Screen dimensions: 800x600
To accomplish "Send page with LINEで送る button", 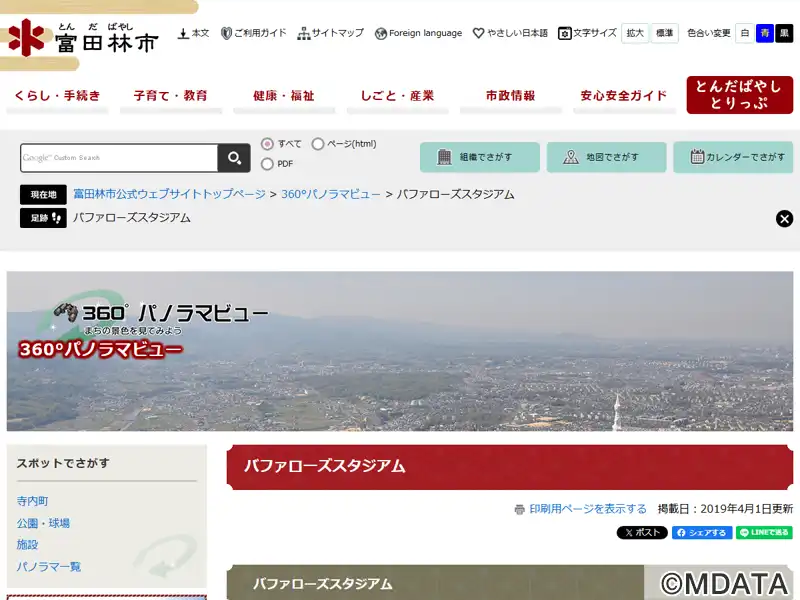I will pos(764,533).
